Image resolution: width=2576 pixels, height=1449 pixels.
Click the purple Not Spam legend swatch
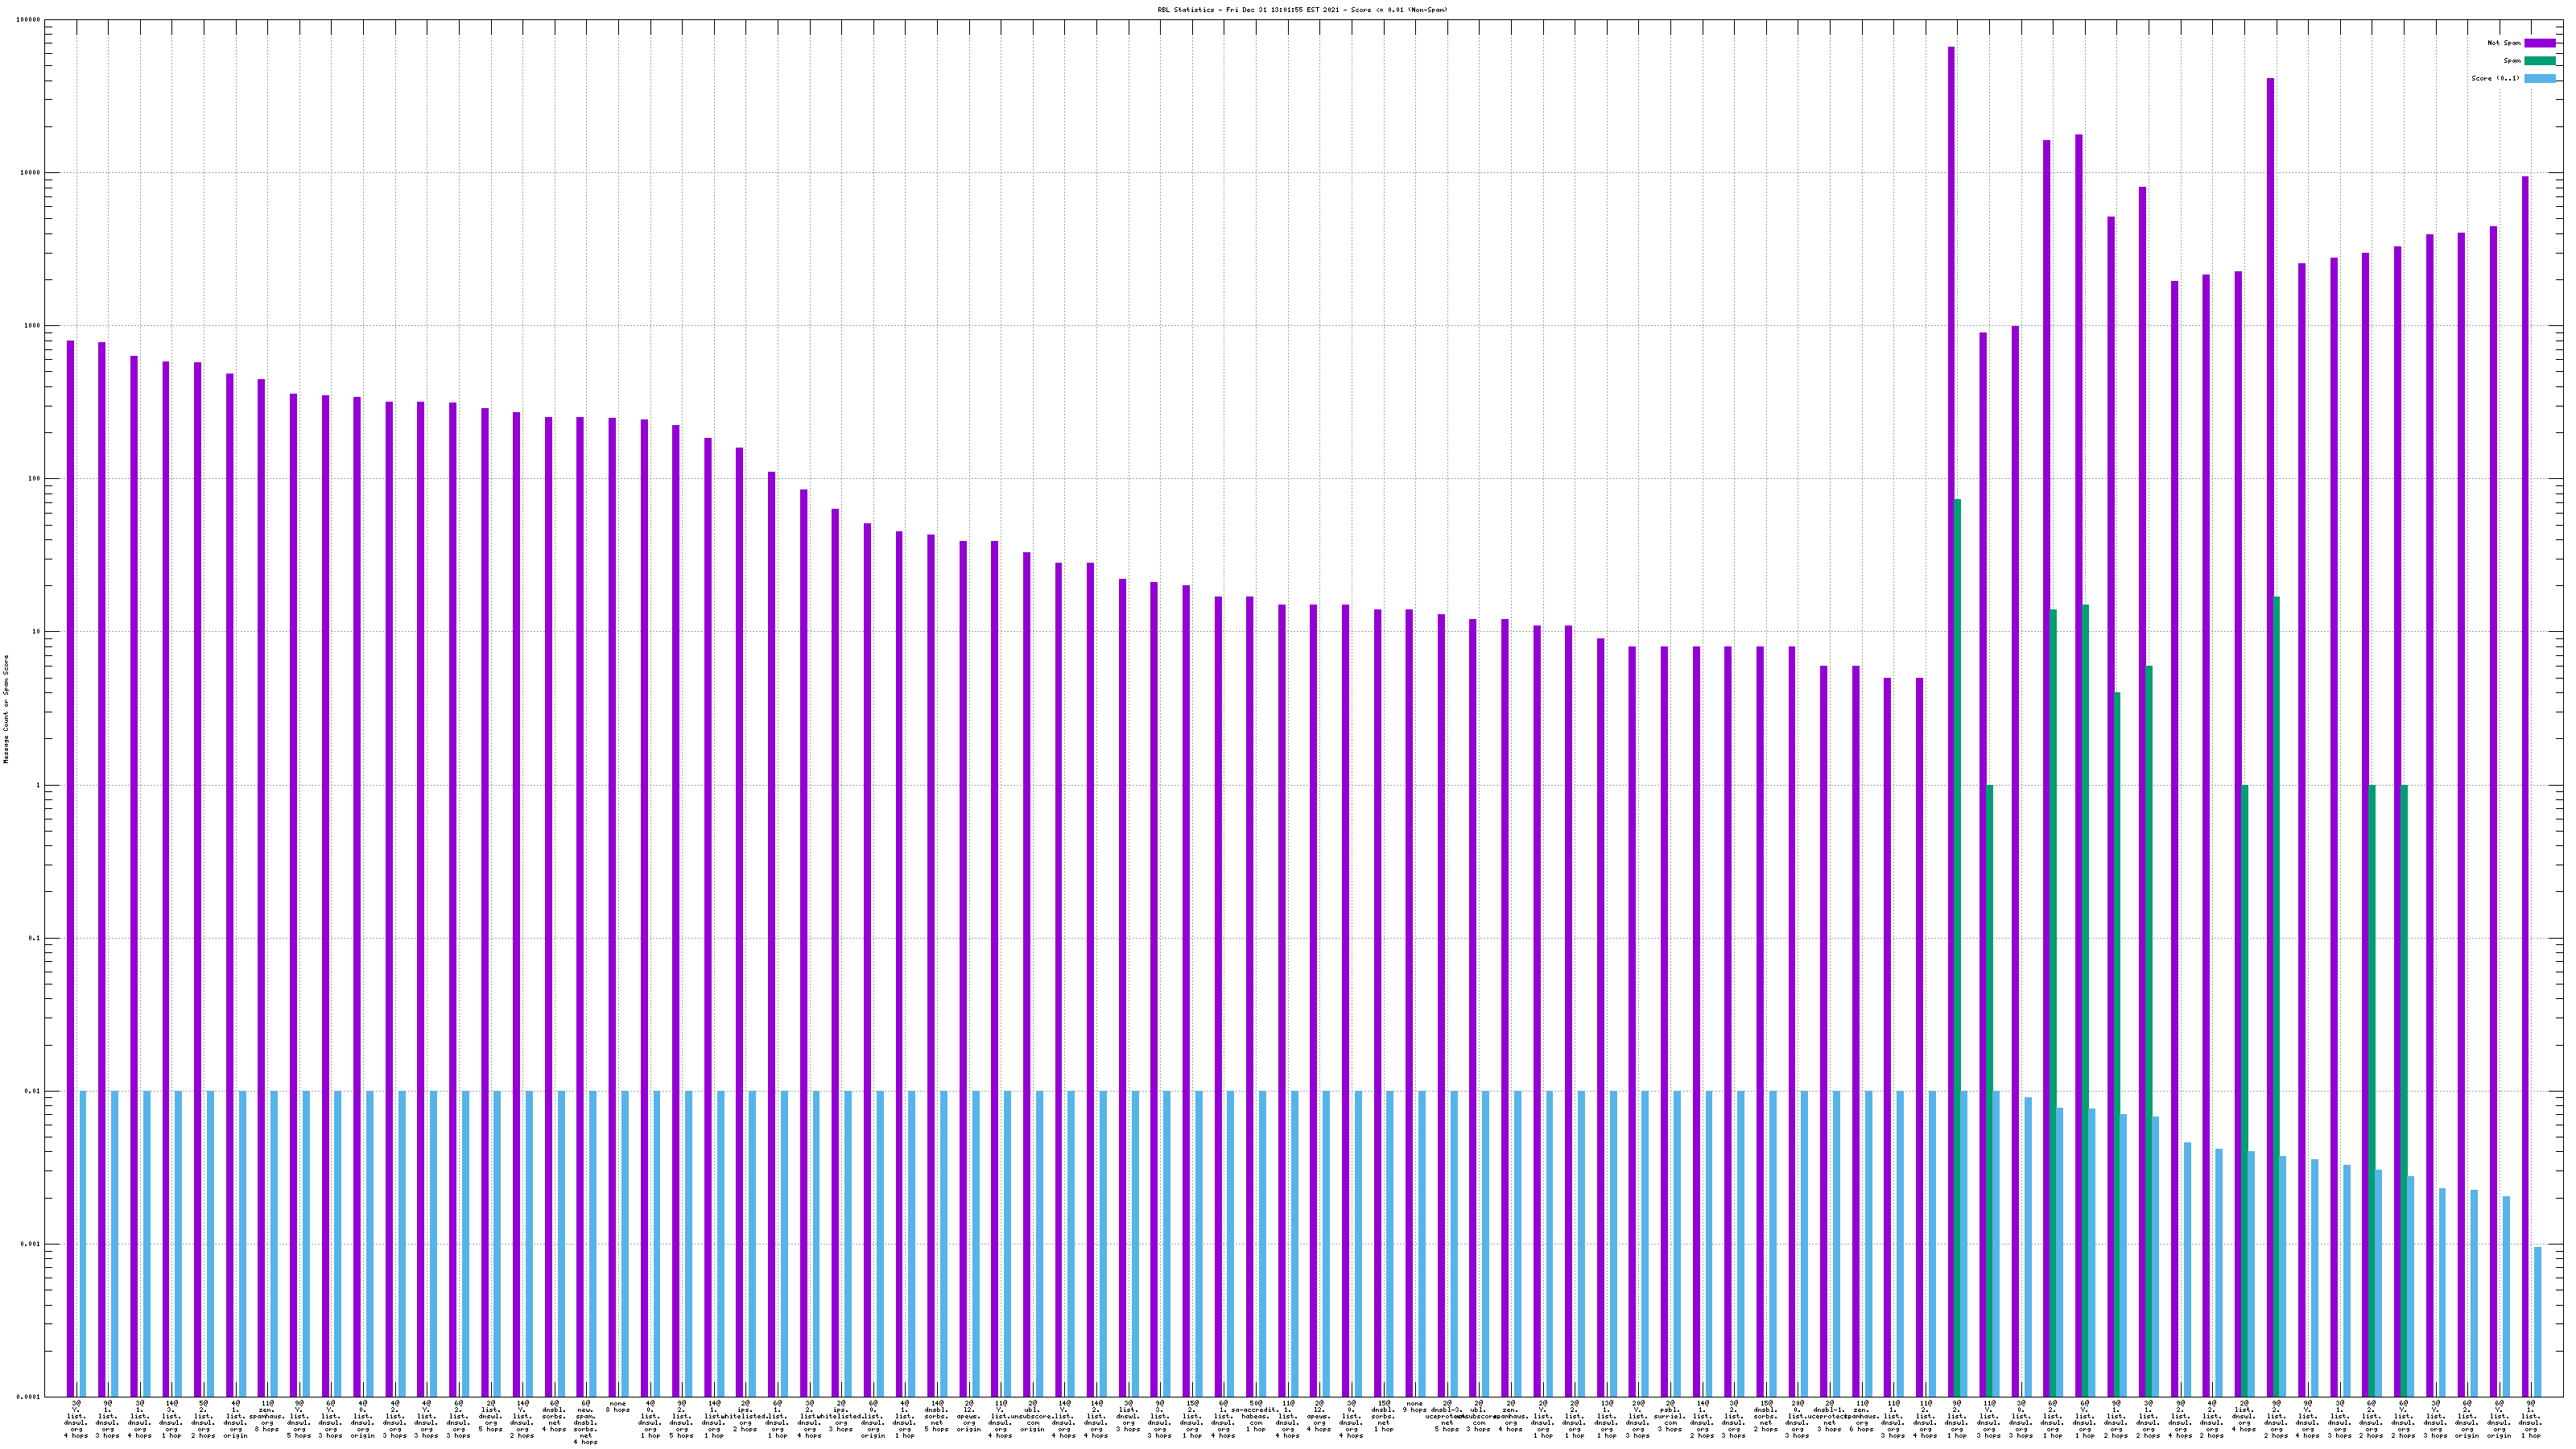(2539, 43)
